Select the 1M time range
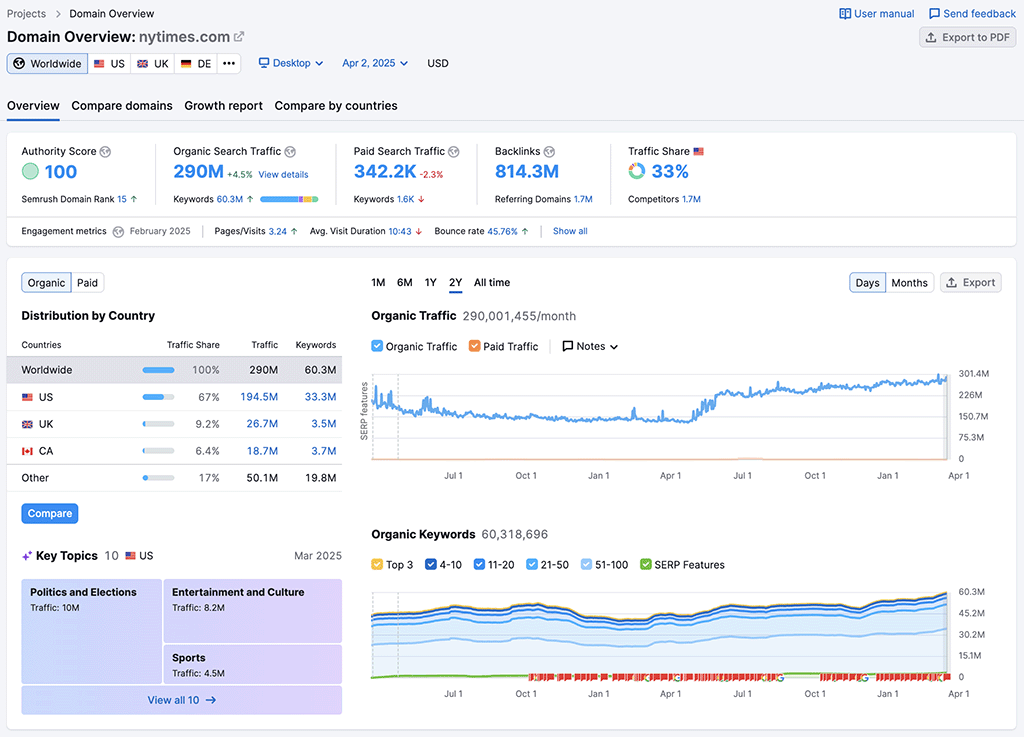The image size is (1024, 737). 378,283
